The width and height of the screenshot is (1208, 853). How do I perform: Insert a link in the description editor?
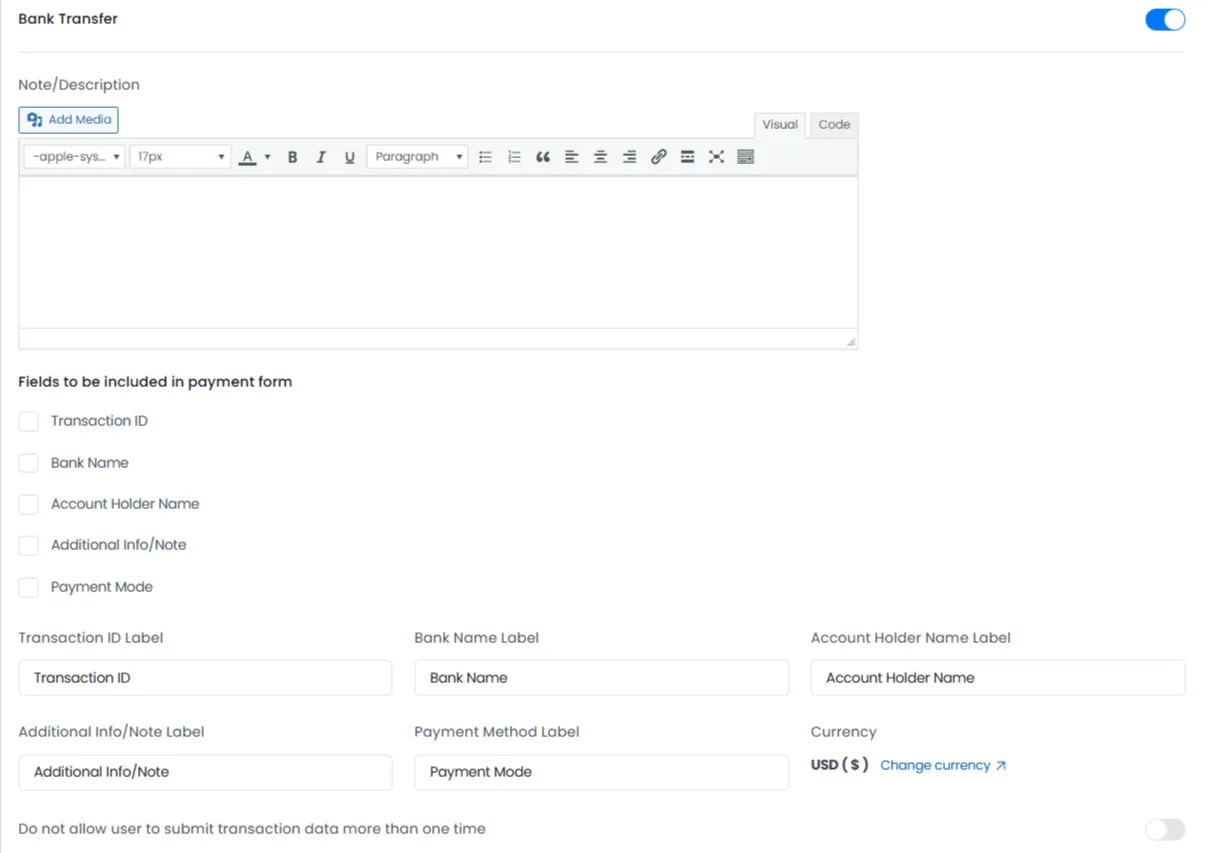pos(658,156)
